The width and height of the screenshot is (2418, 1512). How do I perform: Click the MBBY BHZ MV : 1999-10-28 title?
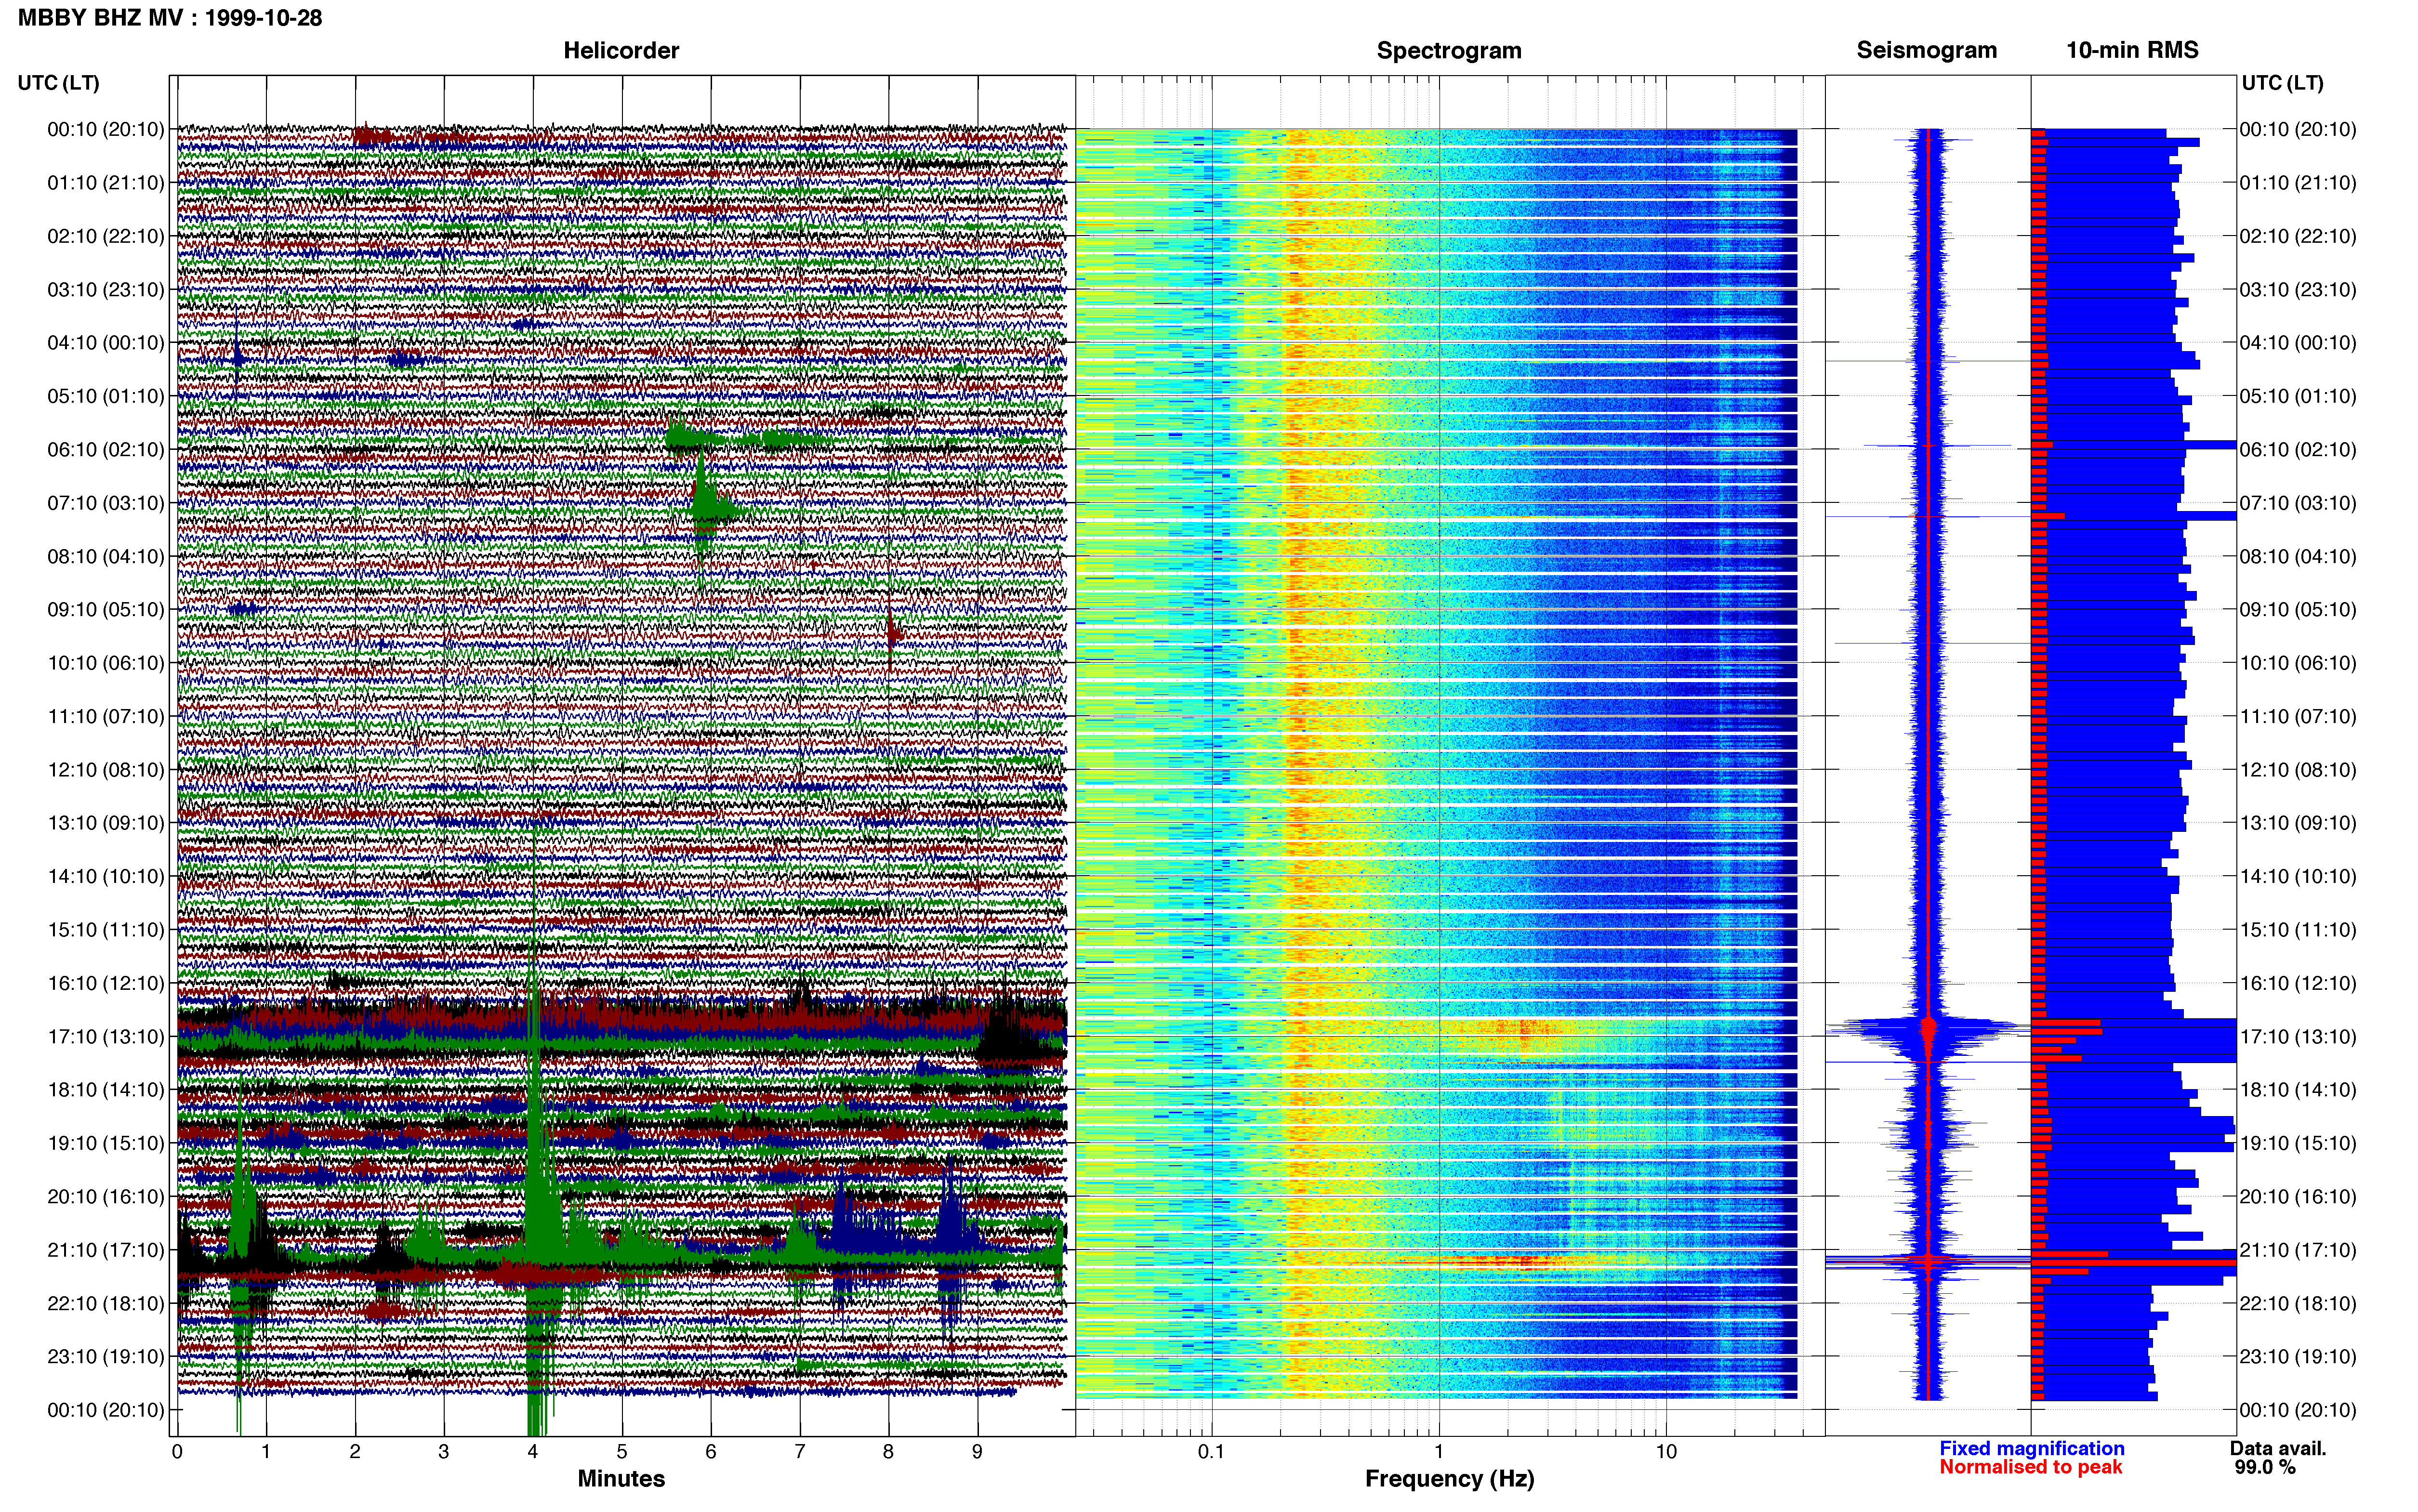pos(170,18)
